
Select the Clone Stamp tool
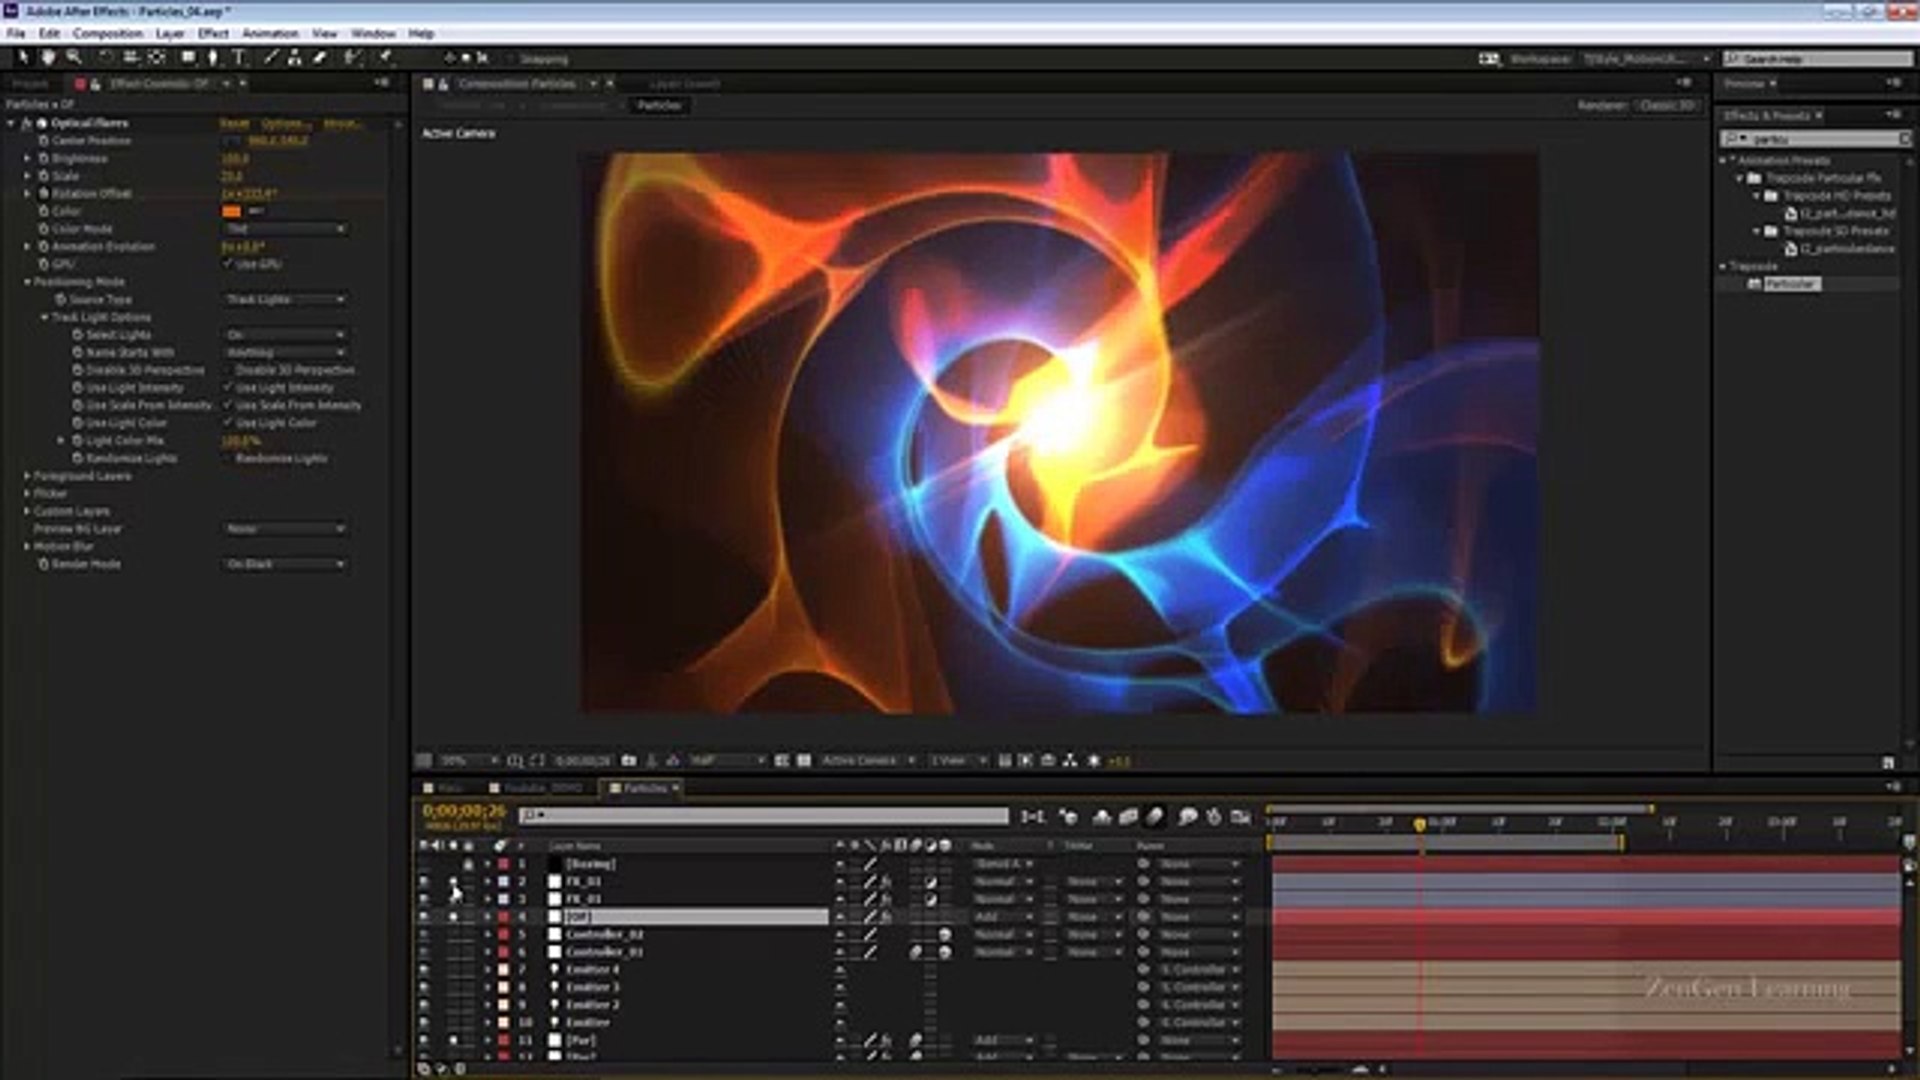[294, 58]
